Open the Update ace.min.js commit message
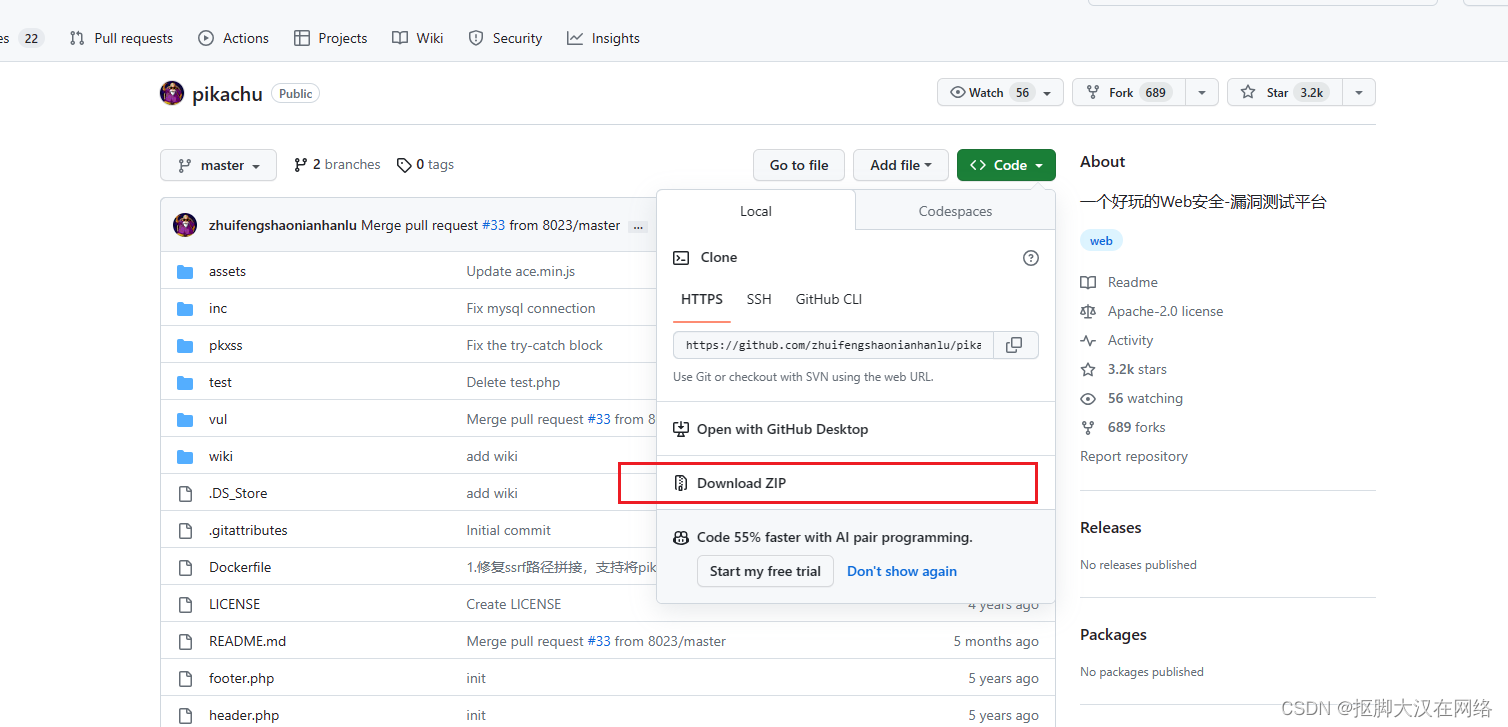Screen dimensions: 1508x727 521,271
